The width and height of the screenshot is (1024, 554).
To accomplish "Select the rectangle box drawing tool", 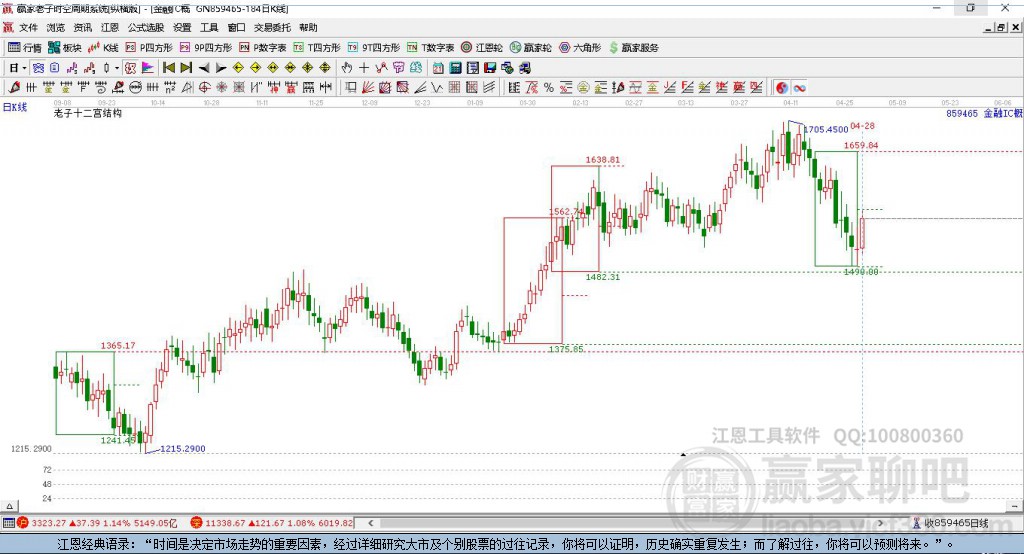I will point(351,88).
